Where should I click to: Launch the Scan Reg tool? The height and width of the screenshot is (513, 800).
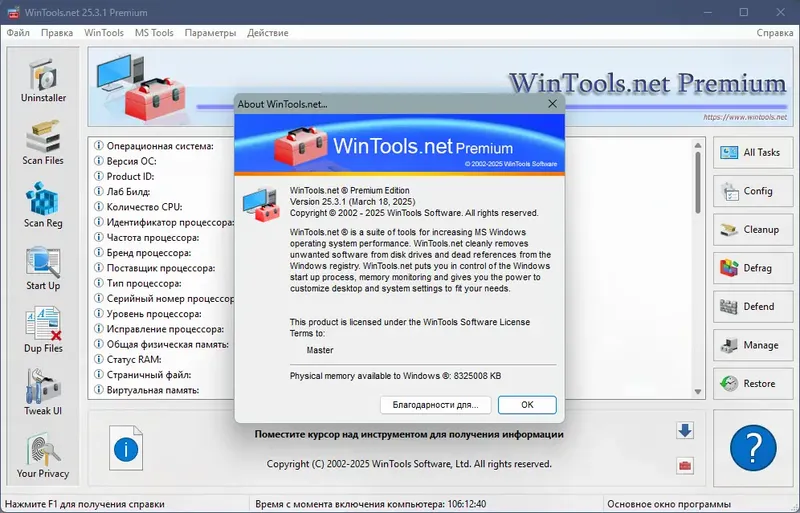pos(43,205)
